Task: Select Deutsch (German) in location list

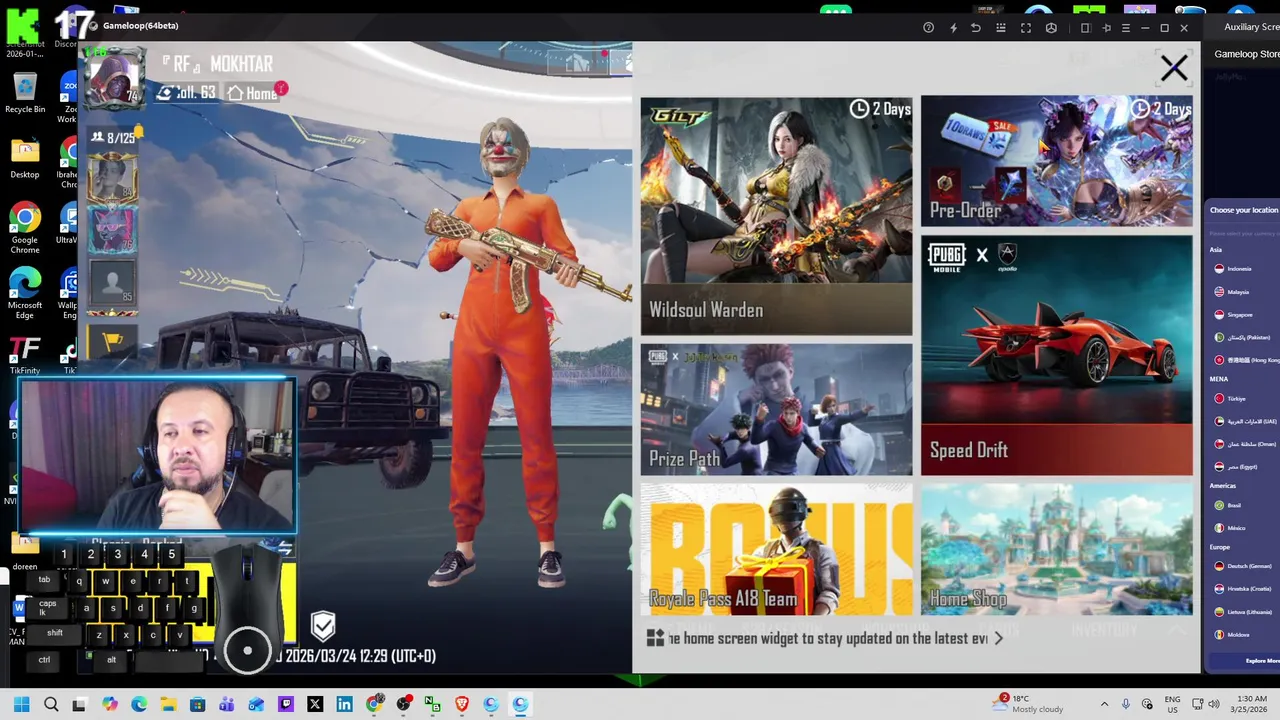Action: point(1243,566)
